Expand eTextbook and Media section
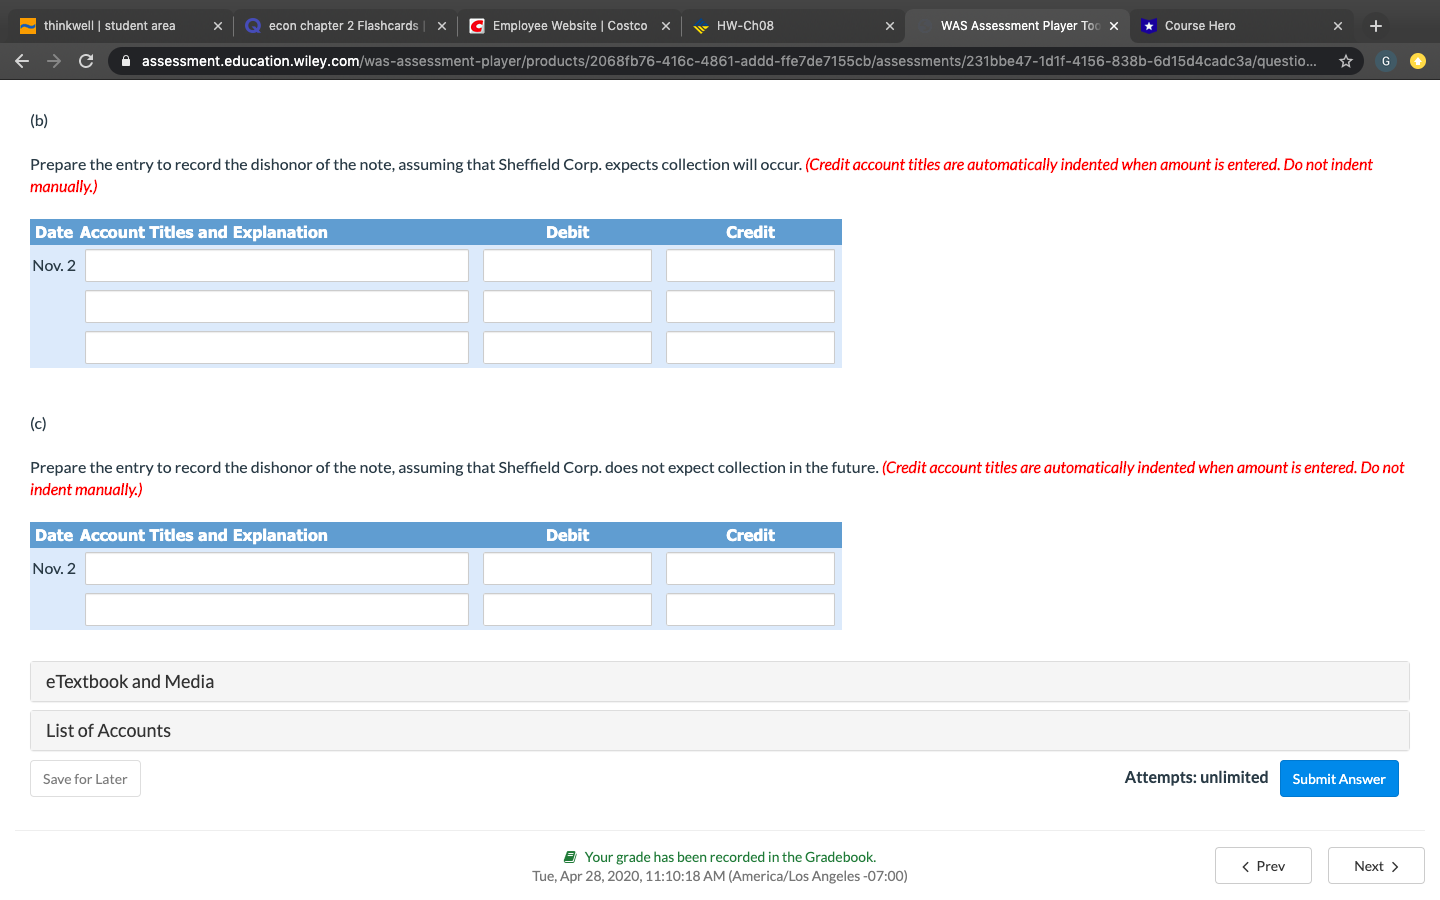1440x900 pixels. click(x=720, y=682)
